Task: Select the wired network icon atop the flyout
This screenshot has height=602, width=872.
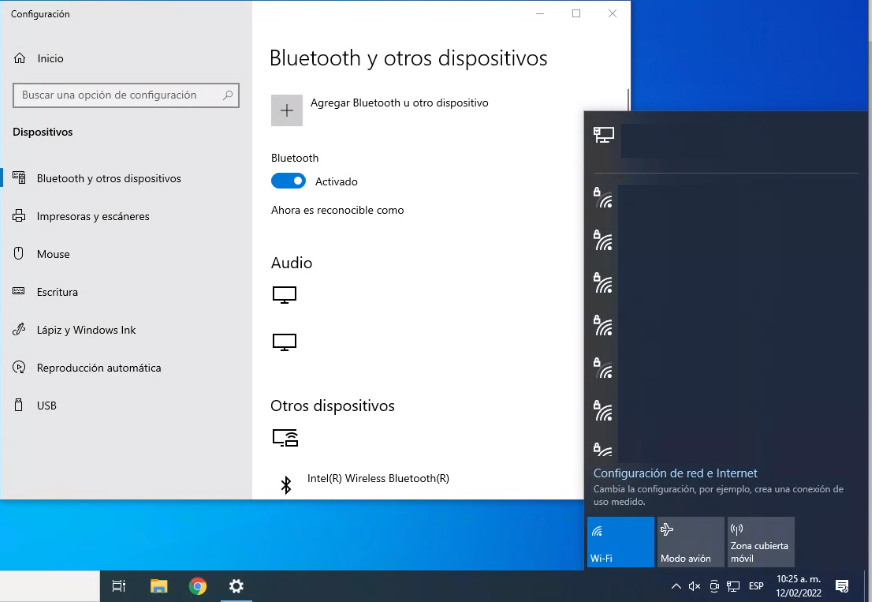Action: 603,135
